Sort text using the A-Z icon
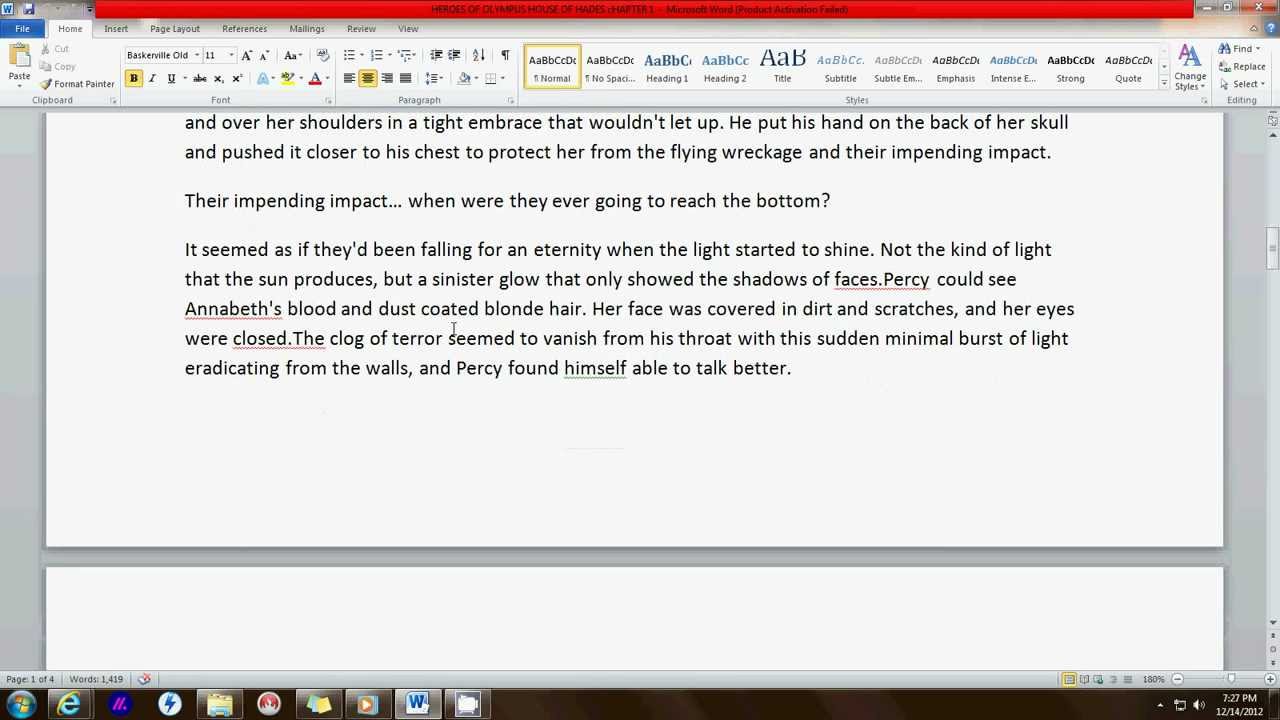Viewport: 1280px width, 720px height. 479,55
